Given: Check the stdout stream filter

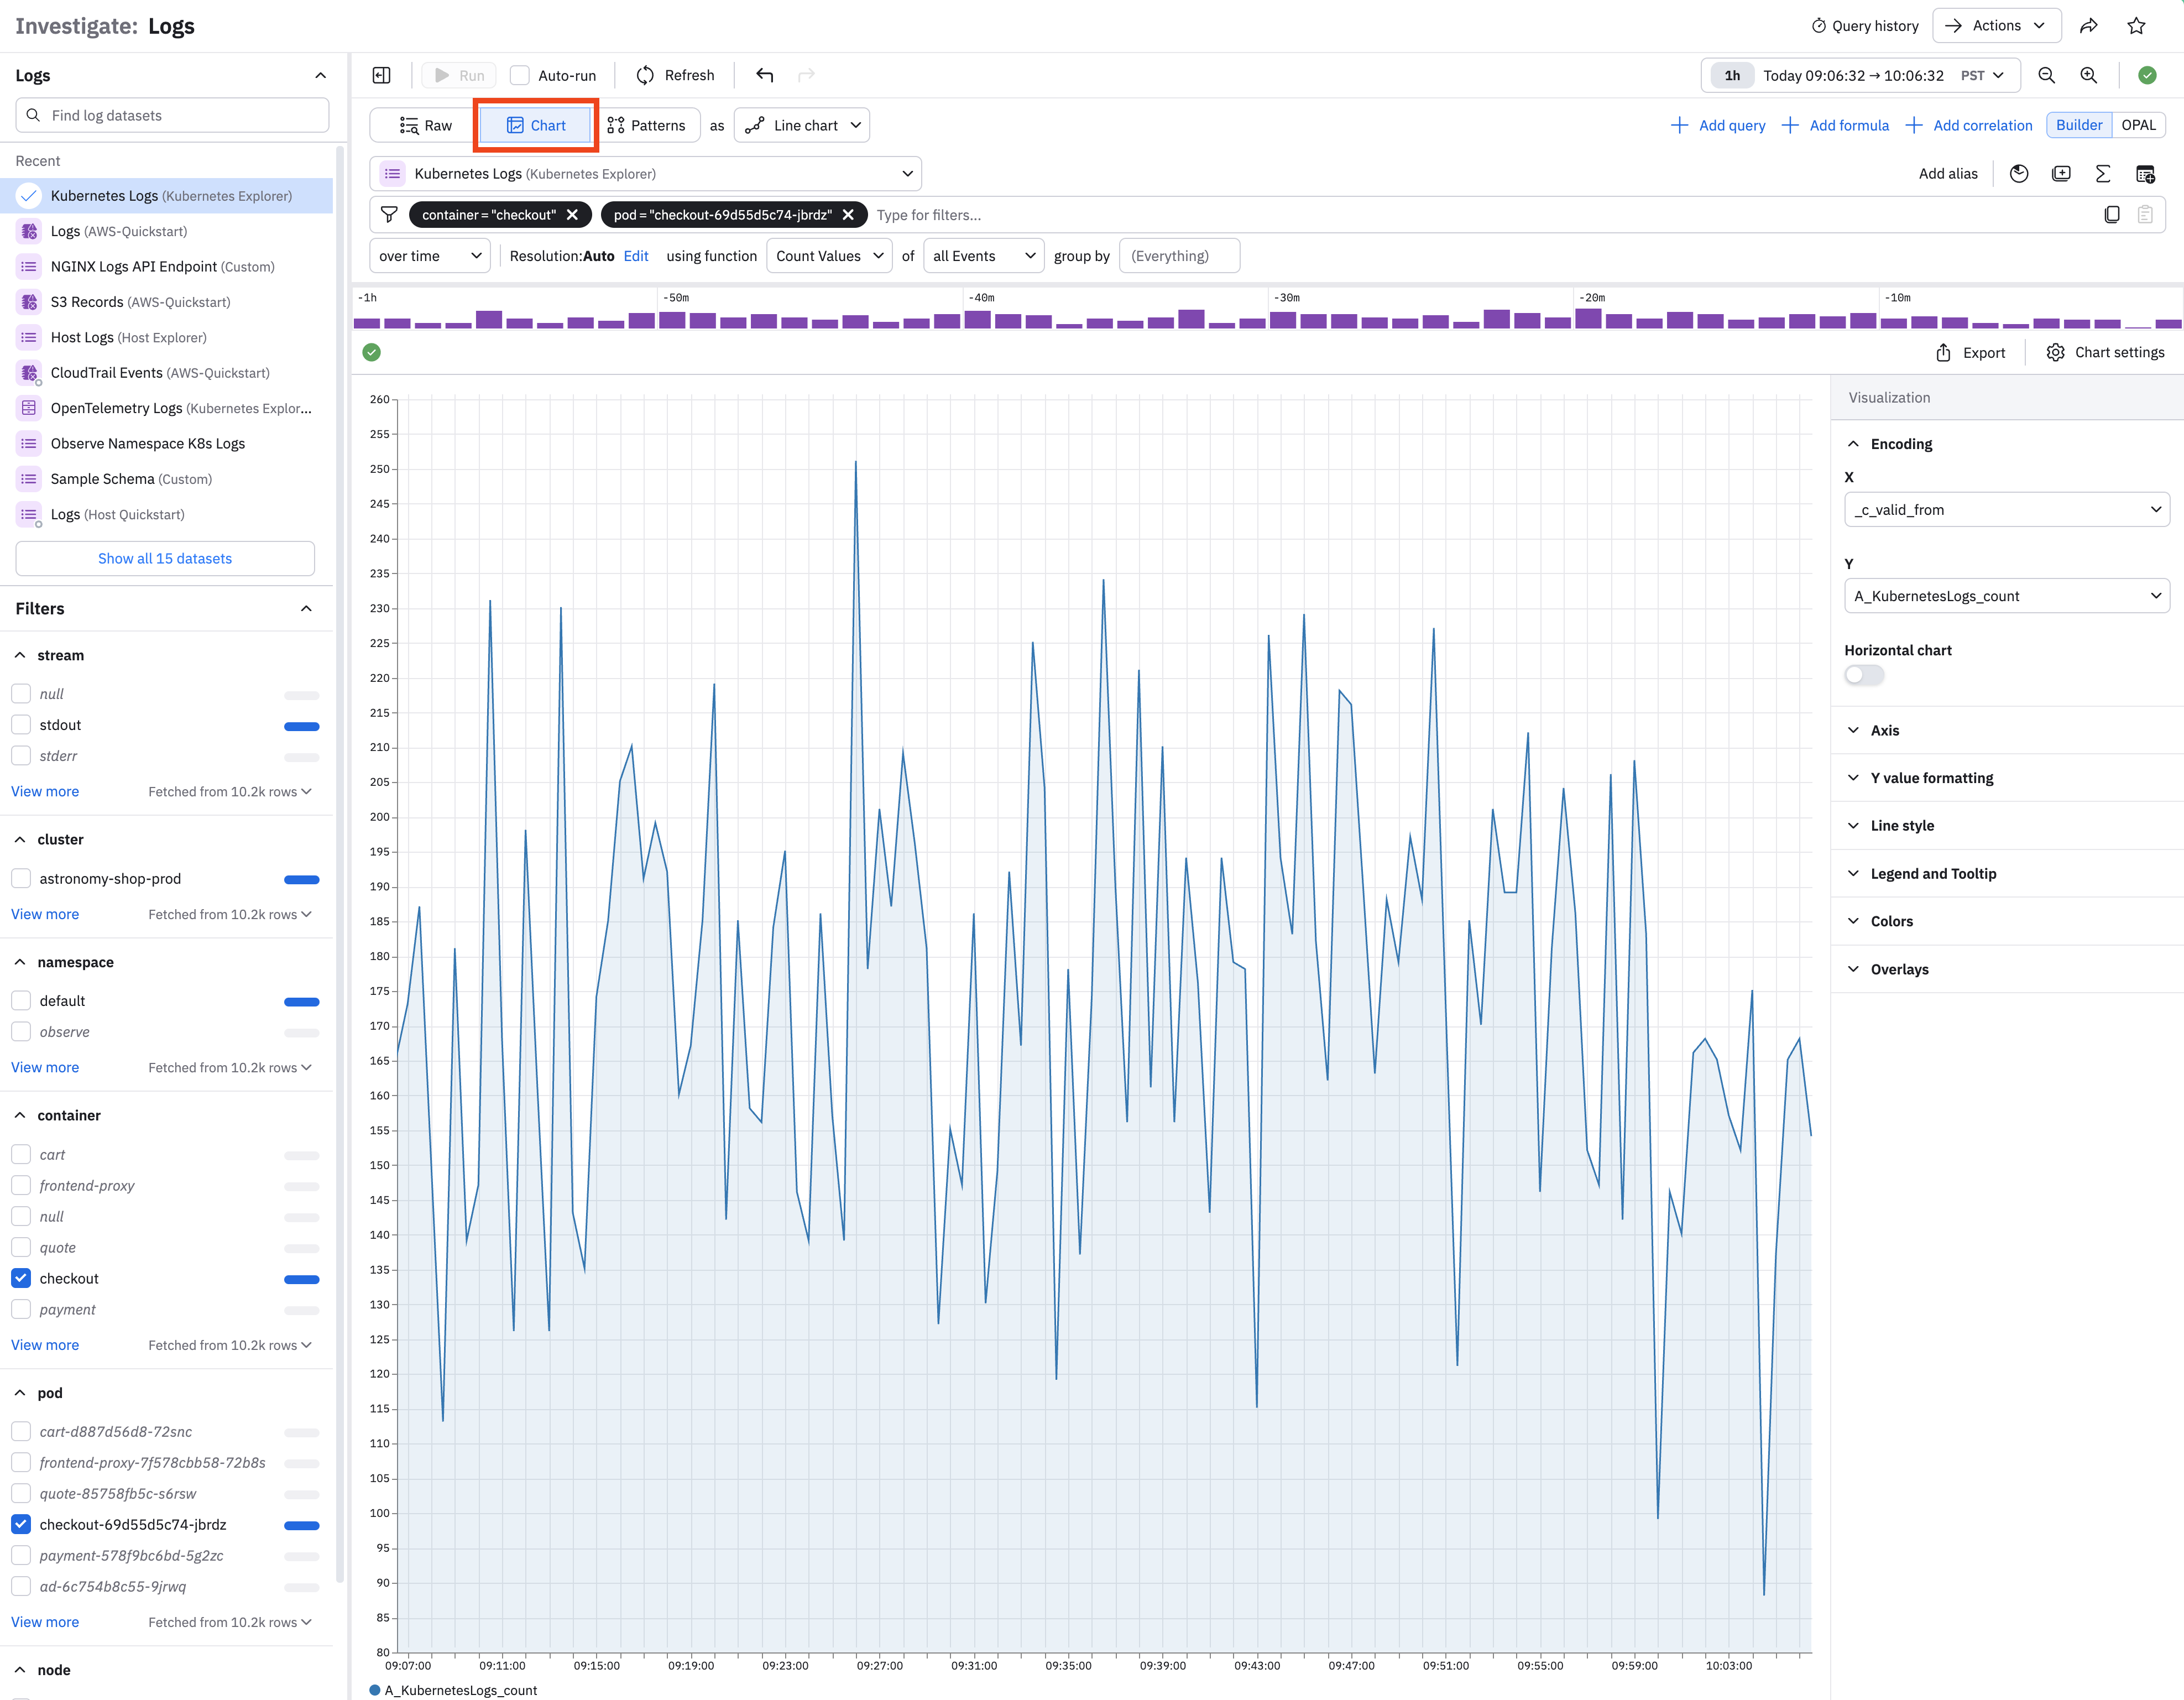Looking at the screenshot, I should pos(21,725).
